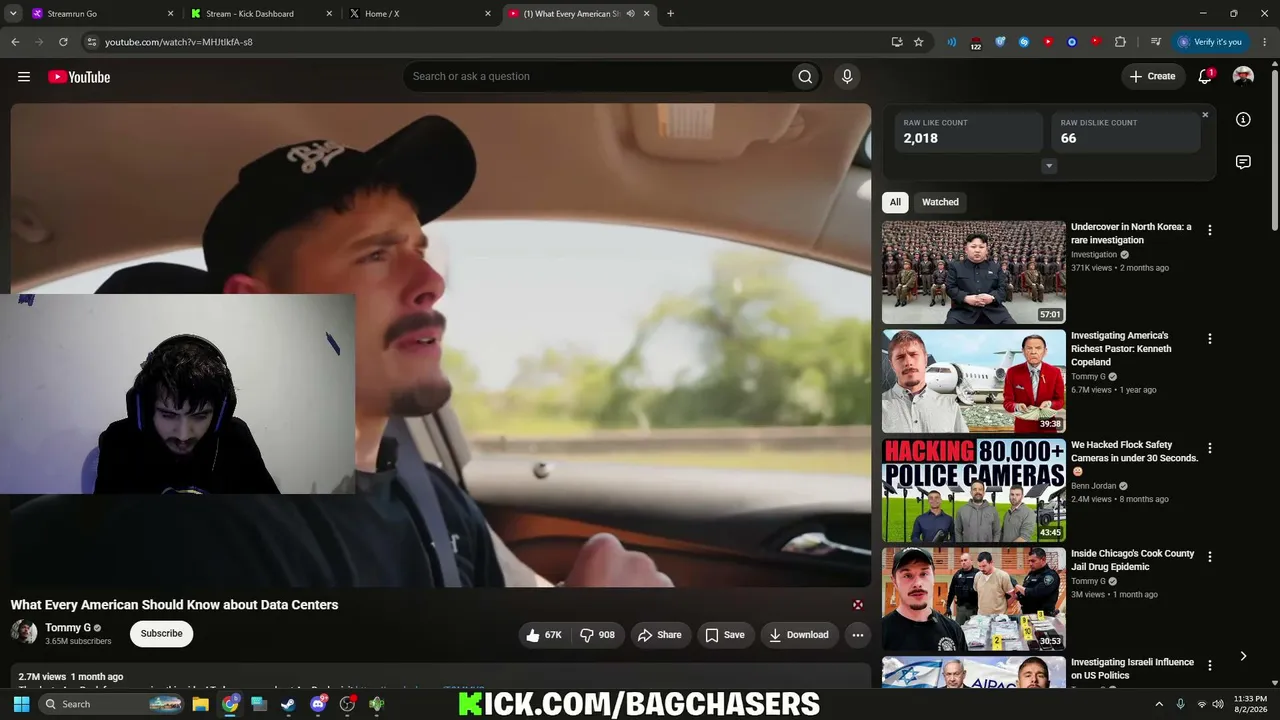Open the Tommy G channel name link
1280x720 pixels.
click(68, 628)
